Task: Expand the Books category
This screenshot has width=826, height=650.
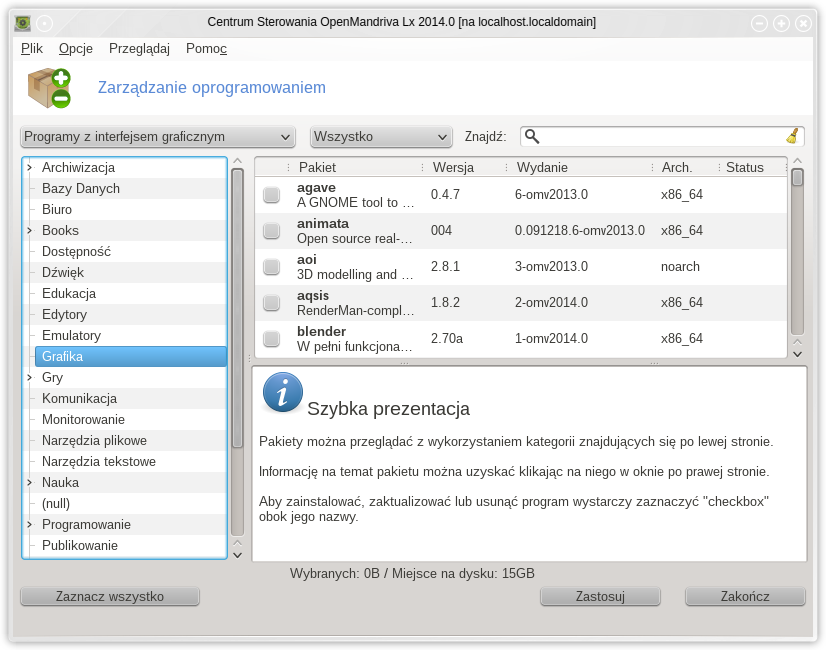Action: [30, 231]
